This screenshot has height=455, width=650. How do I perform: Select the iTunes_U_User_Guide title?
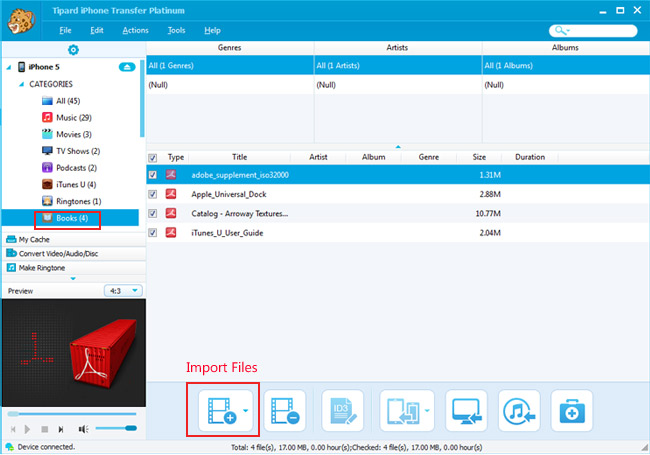(227, 233)
